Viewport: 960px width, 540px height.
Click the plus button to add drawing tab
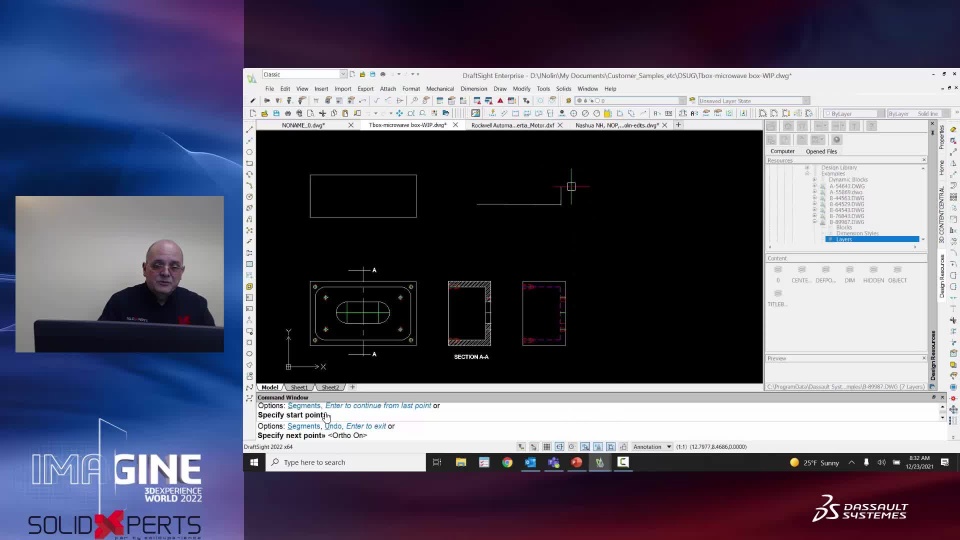point(678,125)
